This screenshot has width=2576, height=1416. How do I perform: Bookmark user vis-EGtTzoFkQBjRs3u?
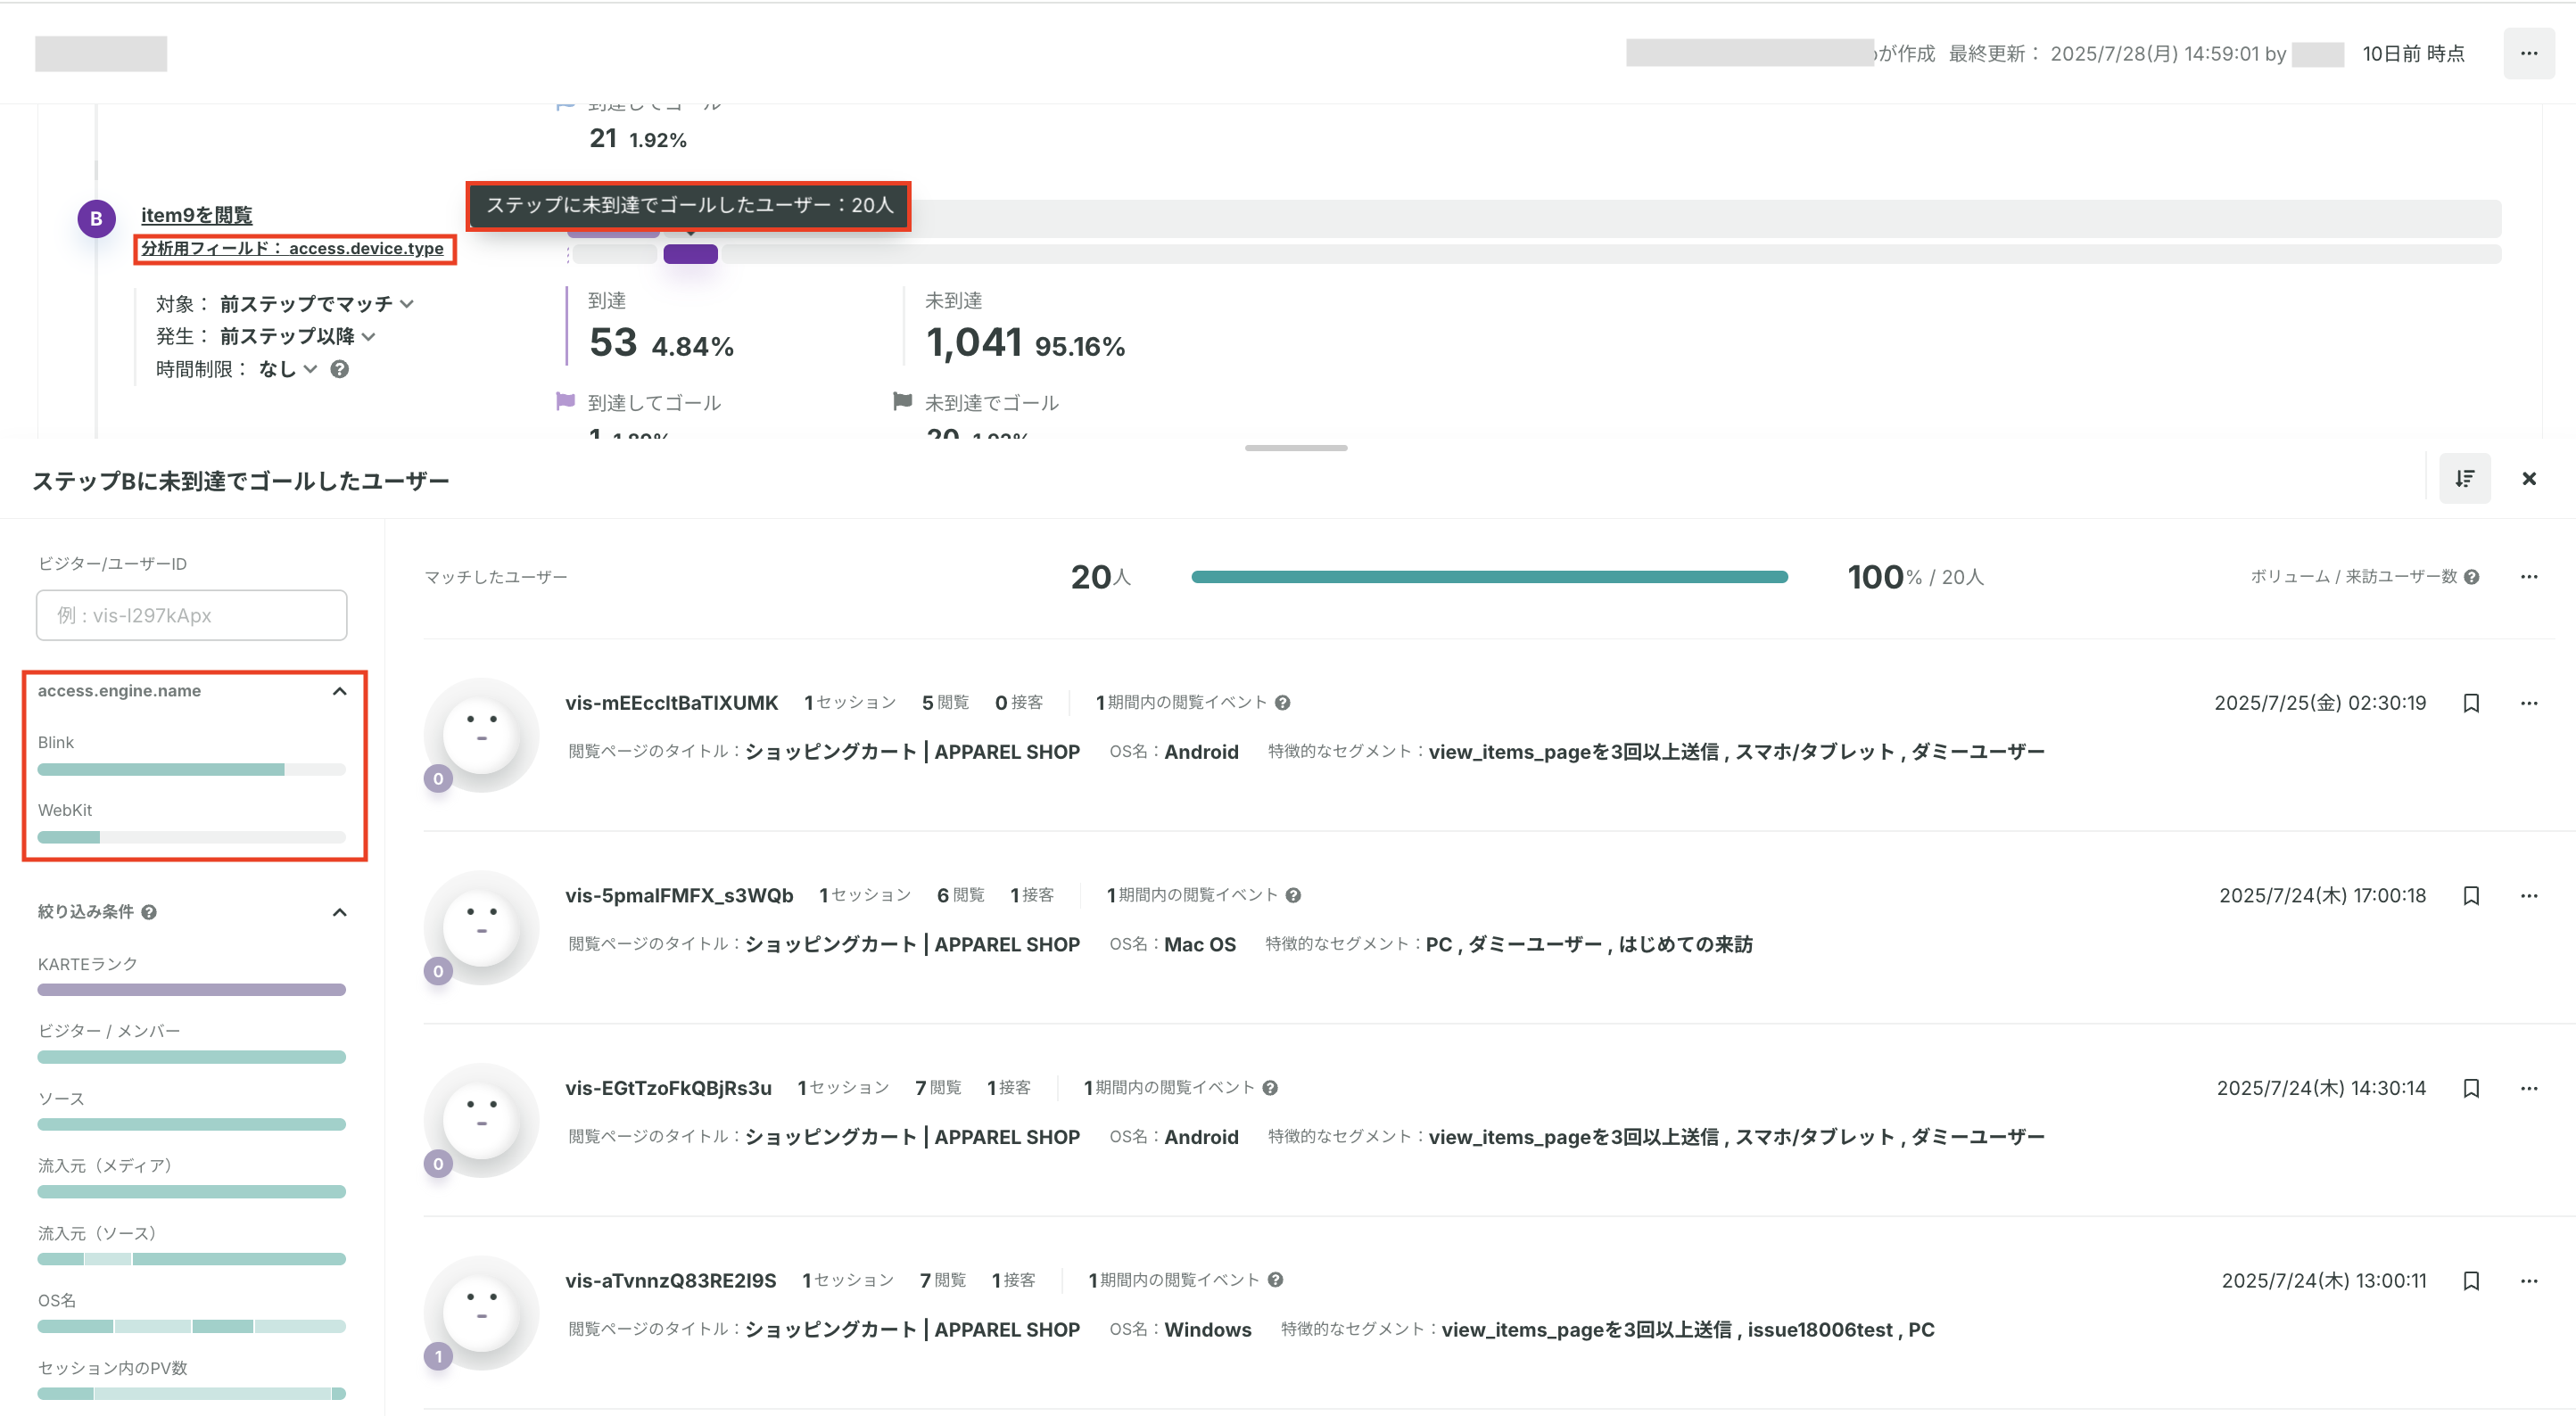(2471, 1088)
